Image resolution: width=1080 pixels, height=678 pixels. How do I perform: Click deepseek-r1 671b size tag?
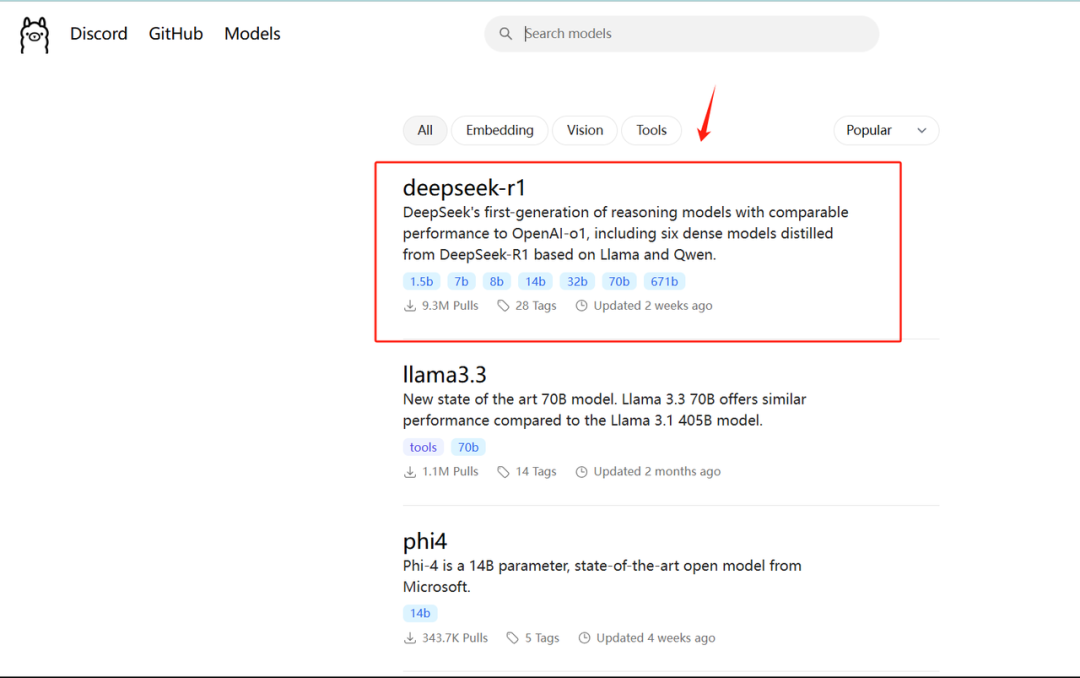[x=664, y=281]
